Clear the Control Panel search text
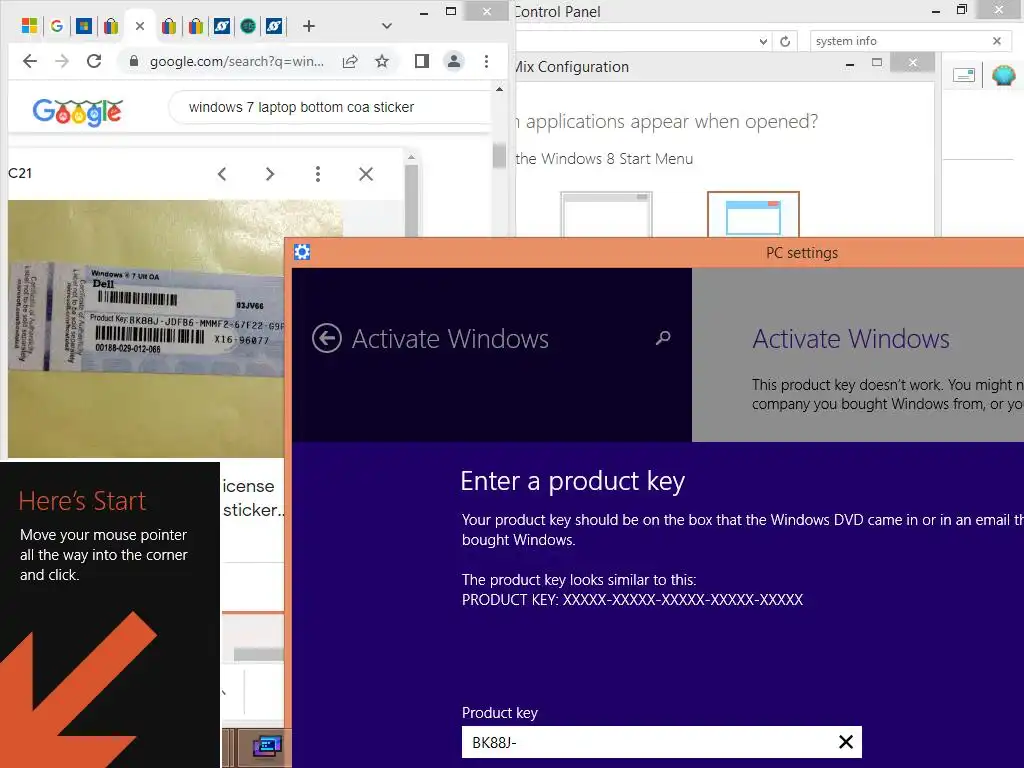1024x768 pixels. [x=997, y=41]
